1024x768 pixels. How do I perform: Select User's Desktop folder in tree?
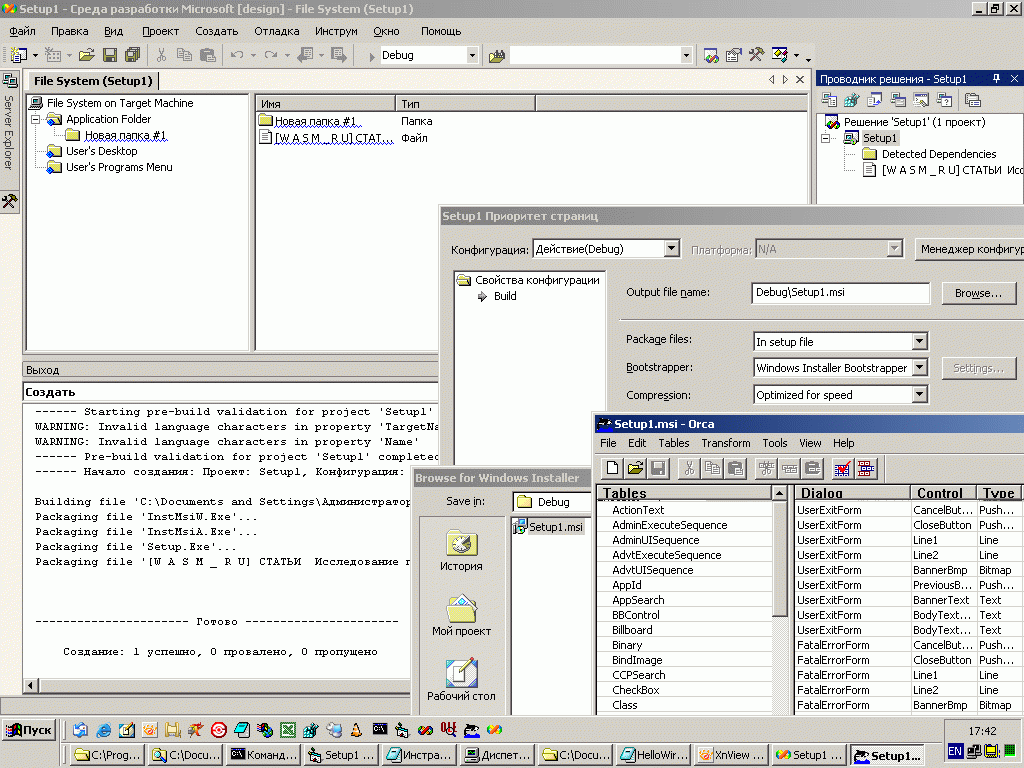click(x=101, y=151)
